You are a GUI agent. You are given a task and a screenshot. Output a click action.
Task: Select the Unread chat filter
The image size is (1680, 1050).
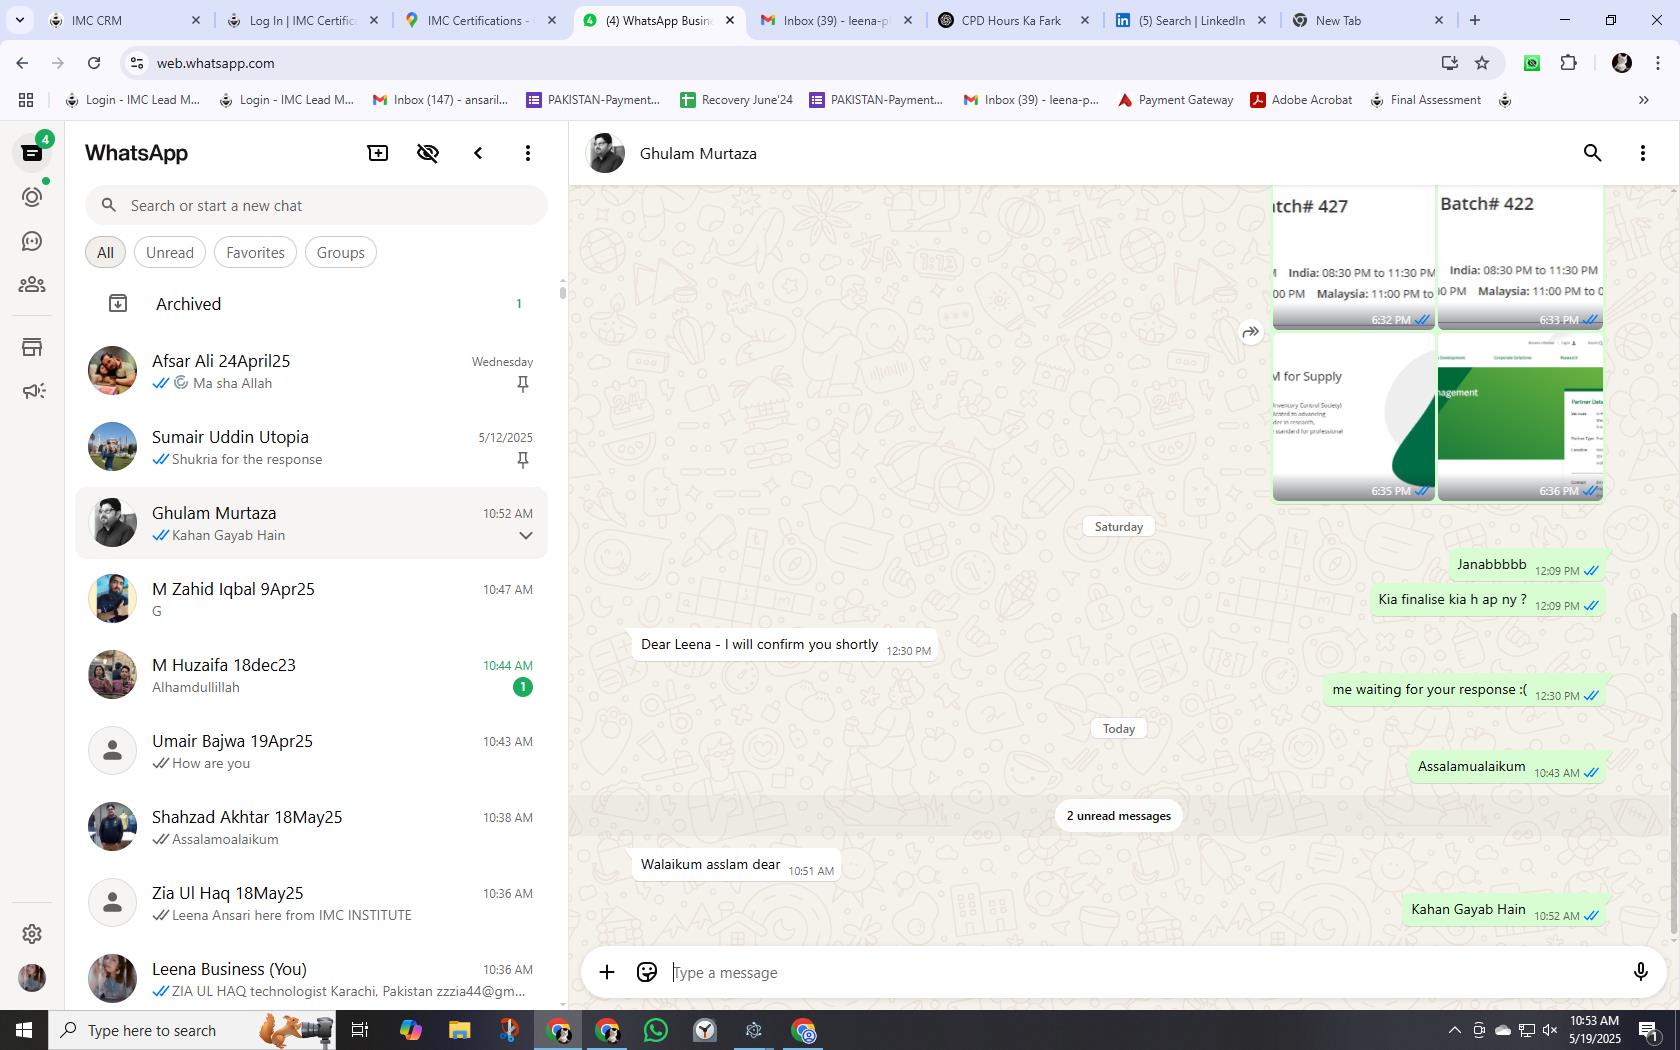[170, 252]
